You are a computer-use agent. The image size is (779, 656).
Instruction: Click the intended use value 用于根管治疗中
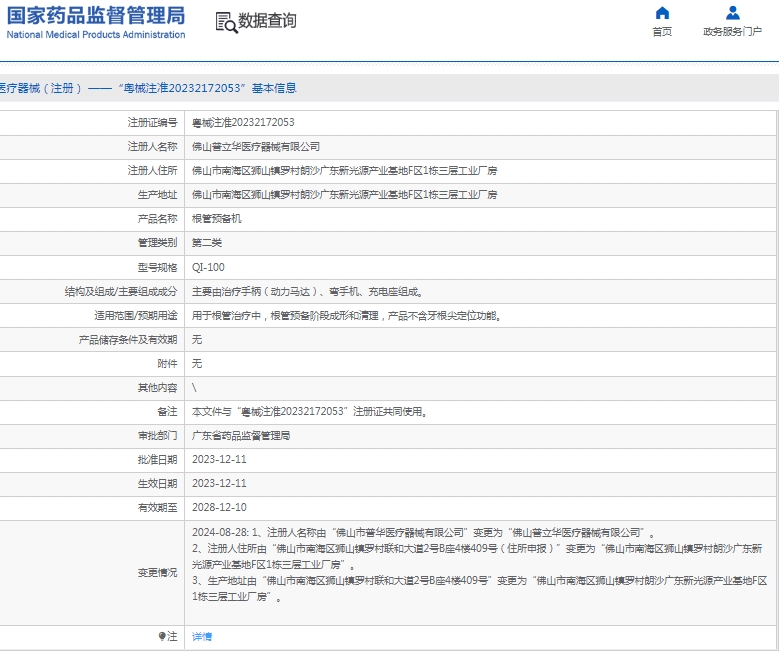[x=346, y=316]
